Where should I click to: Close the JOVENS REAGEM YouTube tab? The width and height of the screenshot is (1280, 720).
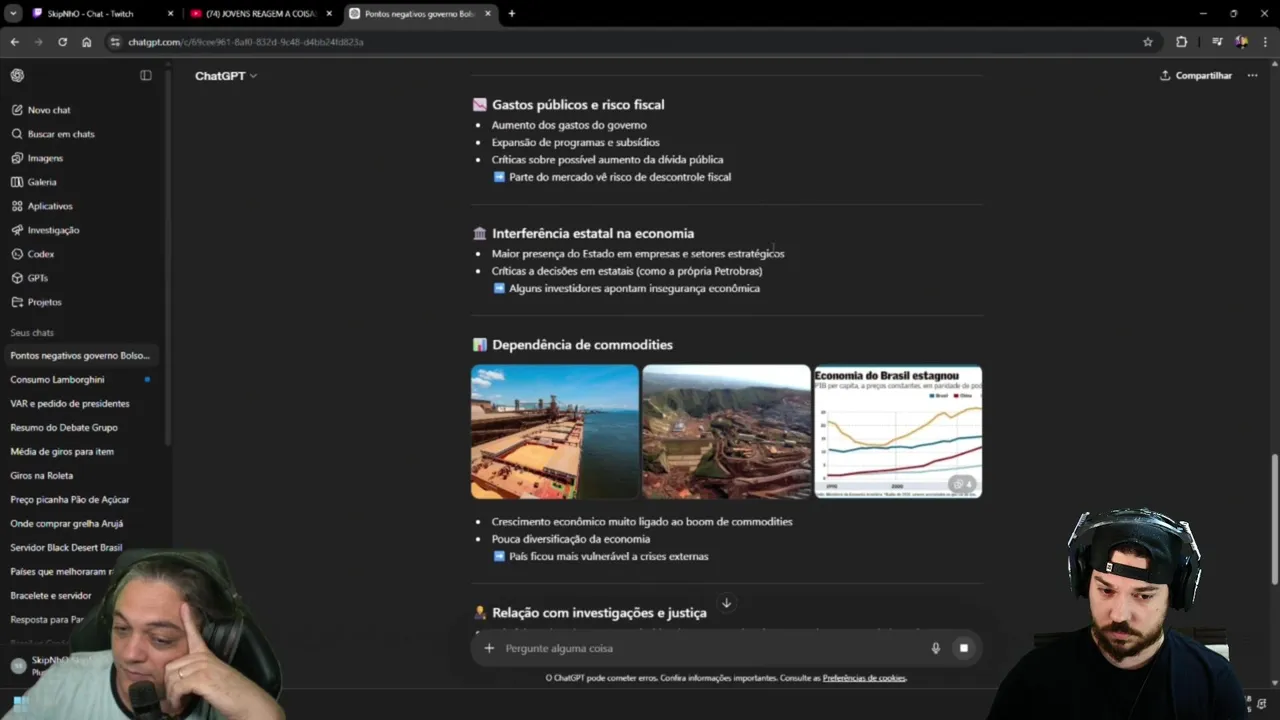(329, 14)
